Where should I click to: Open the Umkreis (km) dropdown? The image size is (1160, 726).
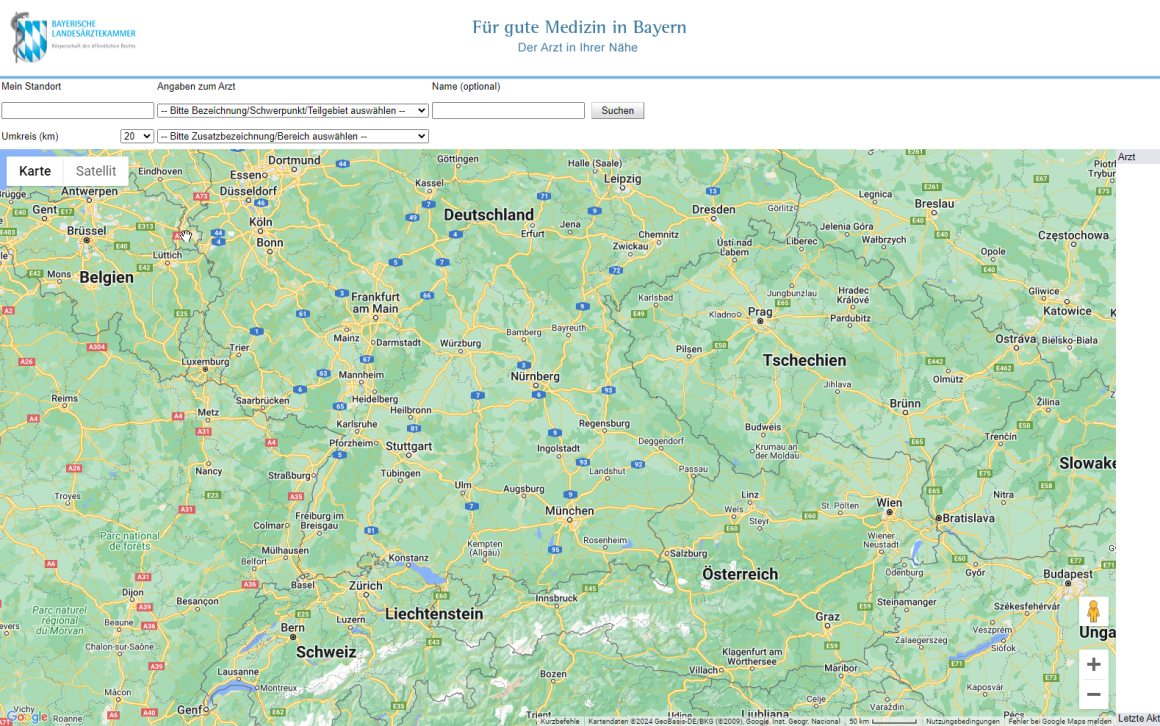[x=137, y=136]
